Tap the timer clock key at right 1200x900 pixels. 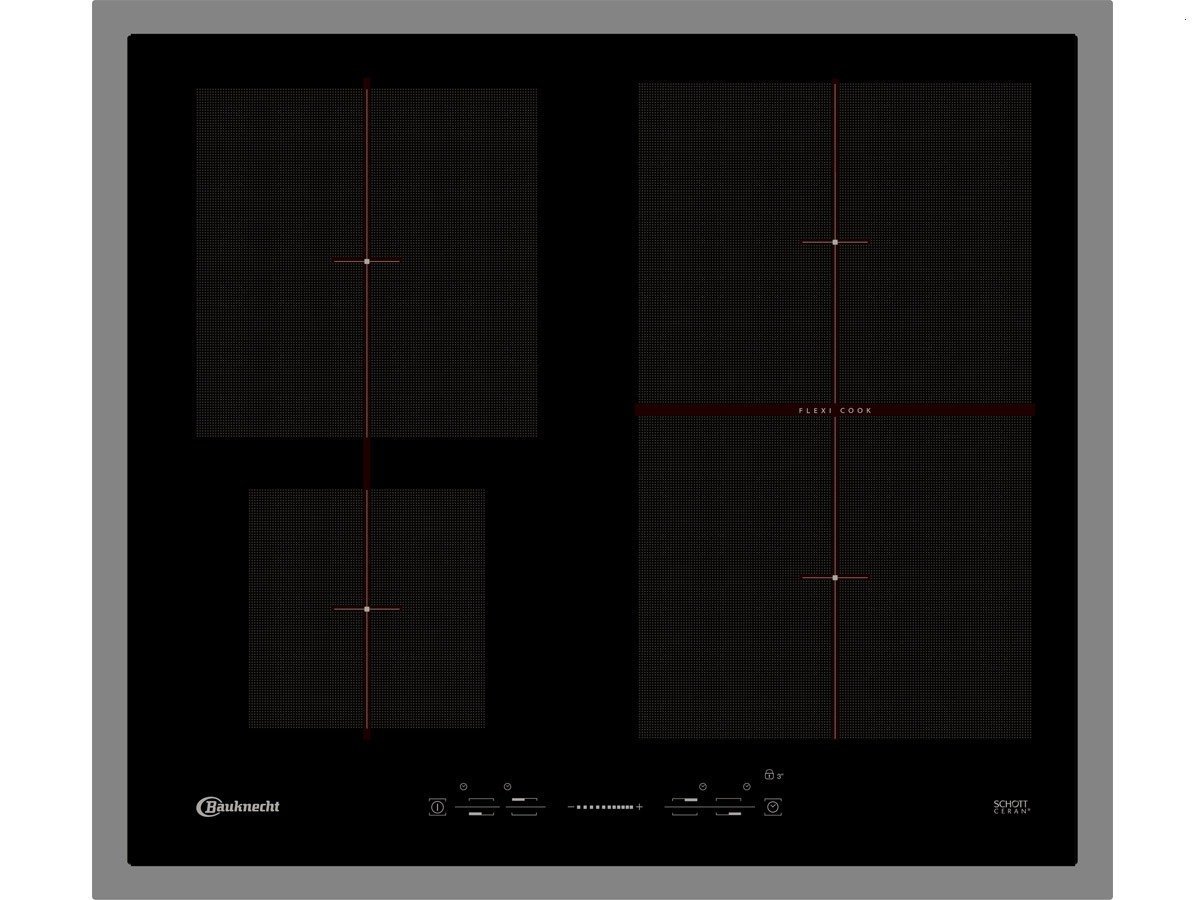772,807
